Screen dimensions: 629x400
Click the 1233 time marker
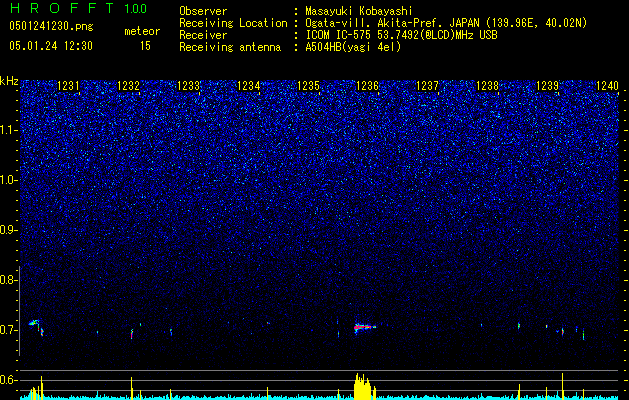tap(188, 86)
